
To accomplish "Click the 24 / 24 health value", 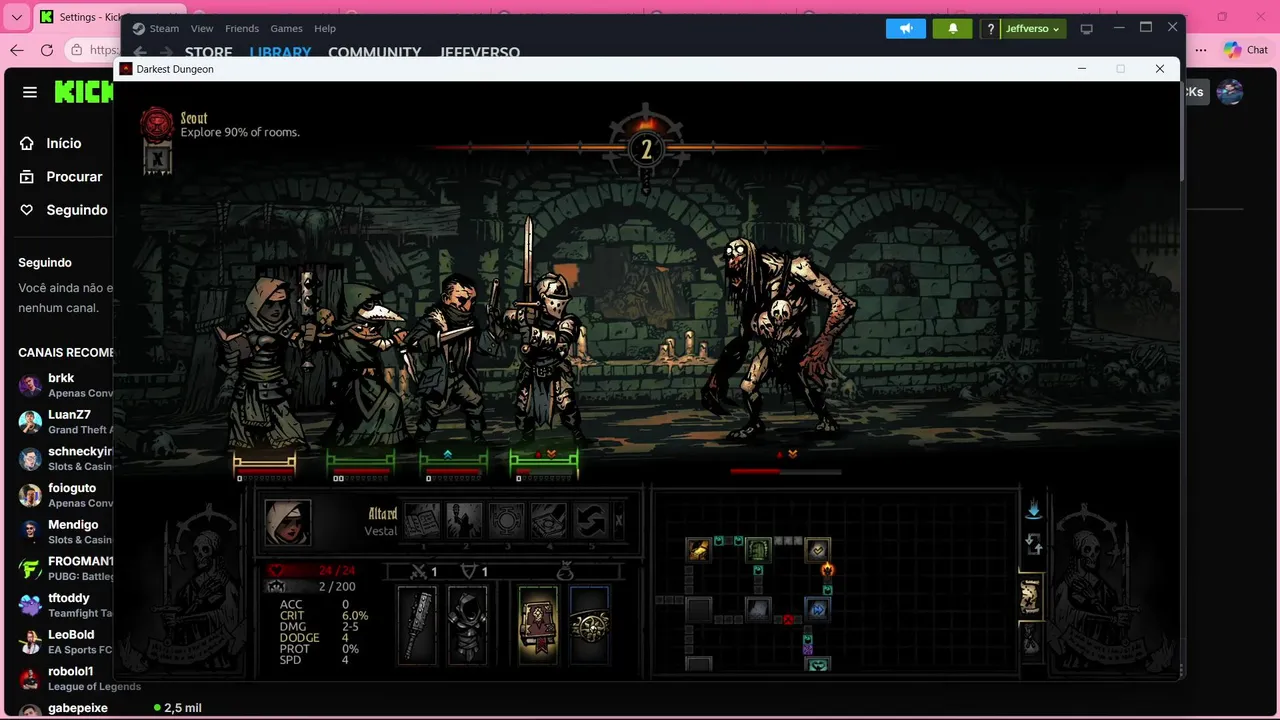I will coord(336,571).
